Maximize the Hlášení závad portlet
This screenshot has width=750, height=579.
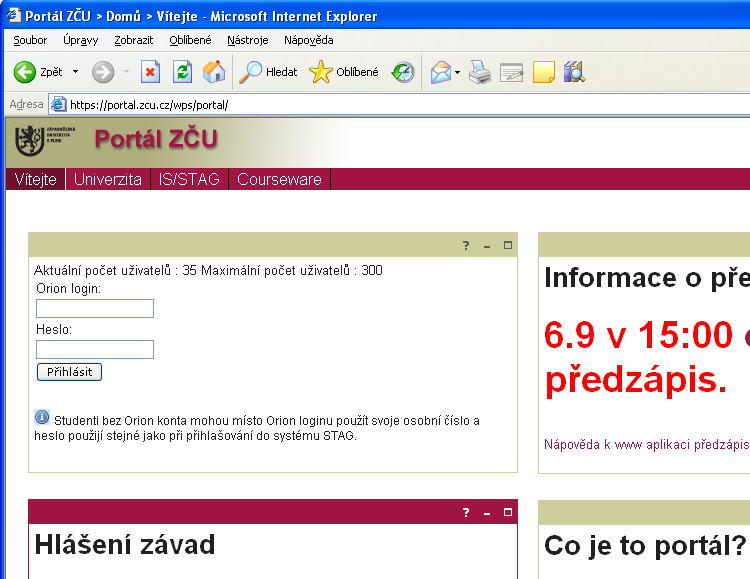click(x=508, y=512)
